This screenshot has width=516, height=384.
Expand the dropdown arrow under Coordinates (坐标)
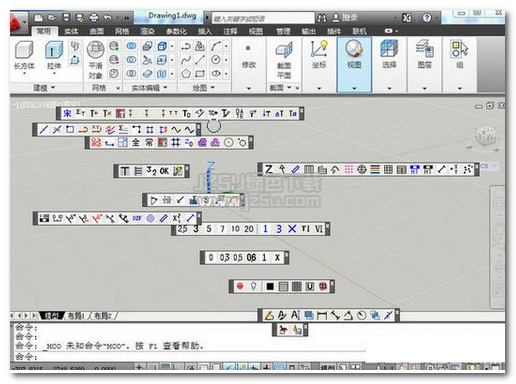click(x=319, y=88)
